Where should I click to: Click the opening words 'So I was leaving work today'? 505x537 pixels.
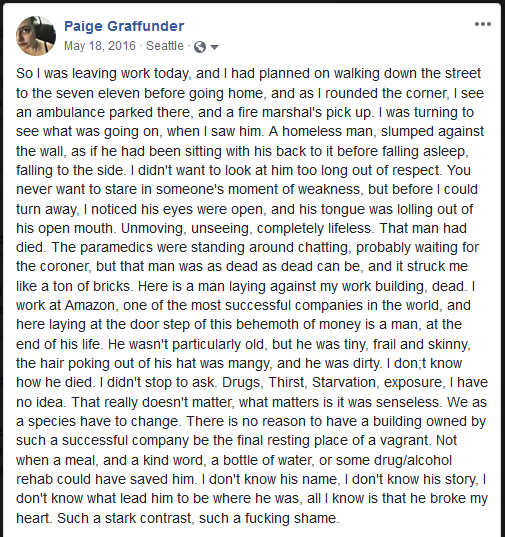point(102,74)
